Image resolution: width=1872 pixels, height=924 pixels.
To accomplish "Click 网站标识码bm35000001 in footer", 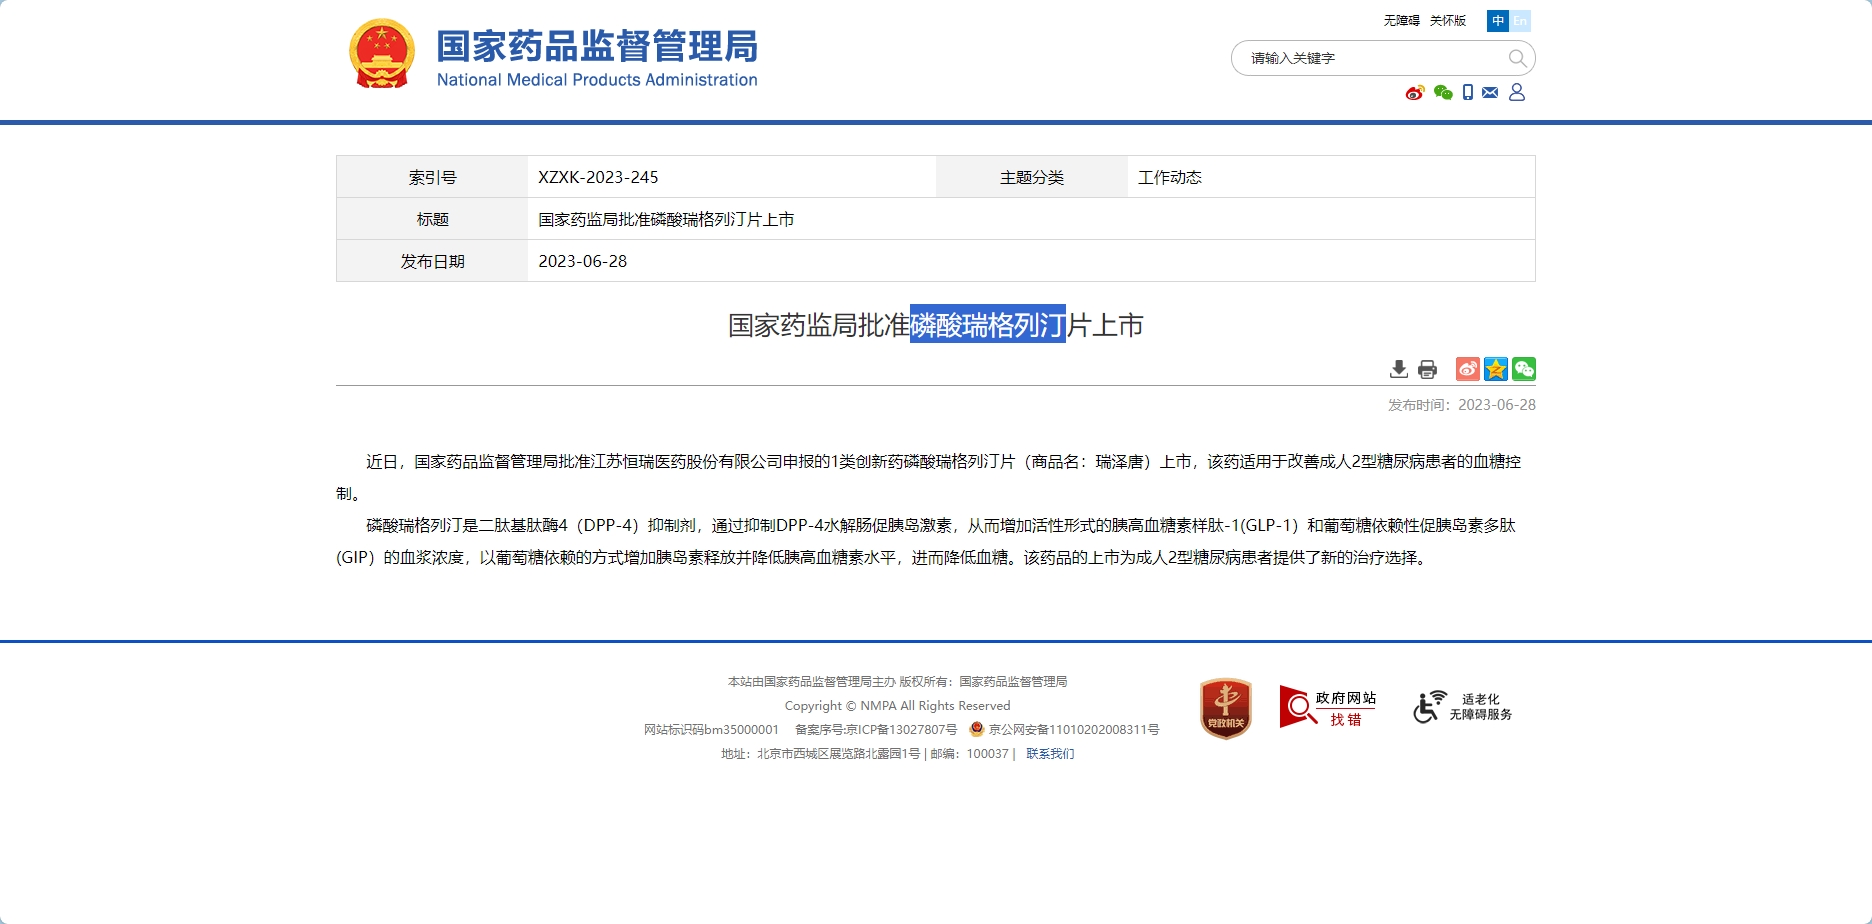I will [x=711, y=730].
